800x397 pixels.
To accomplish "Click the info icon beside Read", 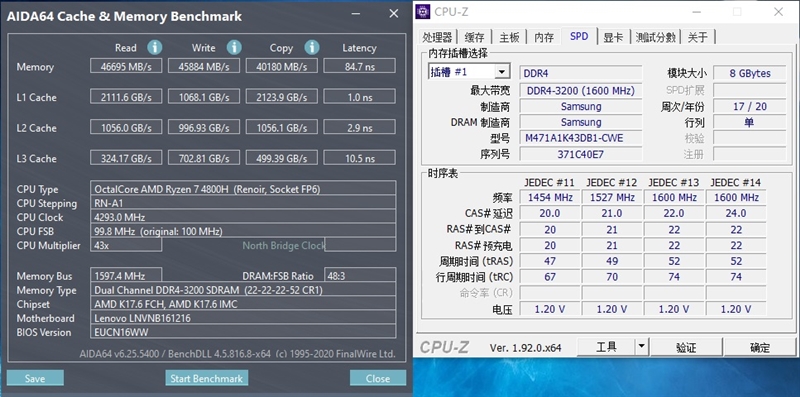I will click(x=155, y=47).
